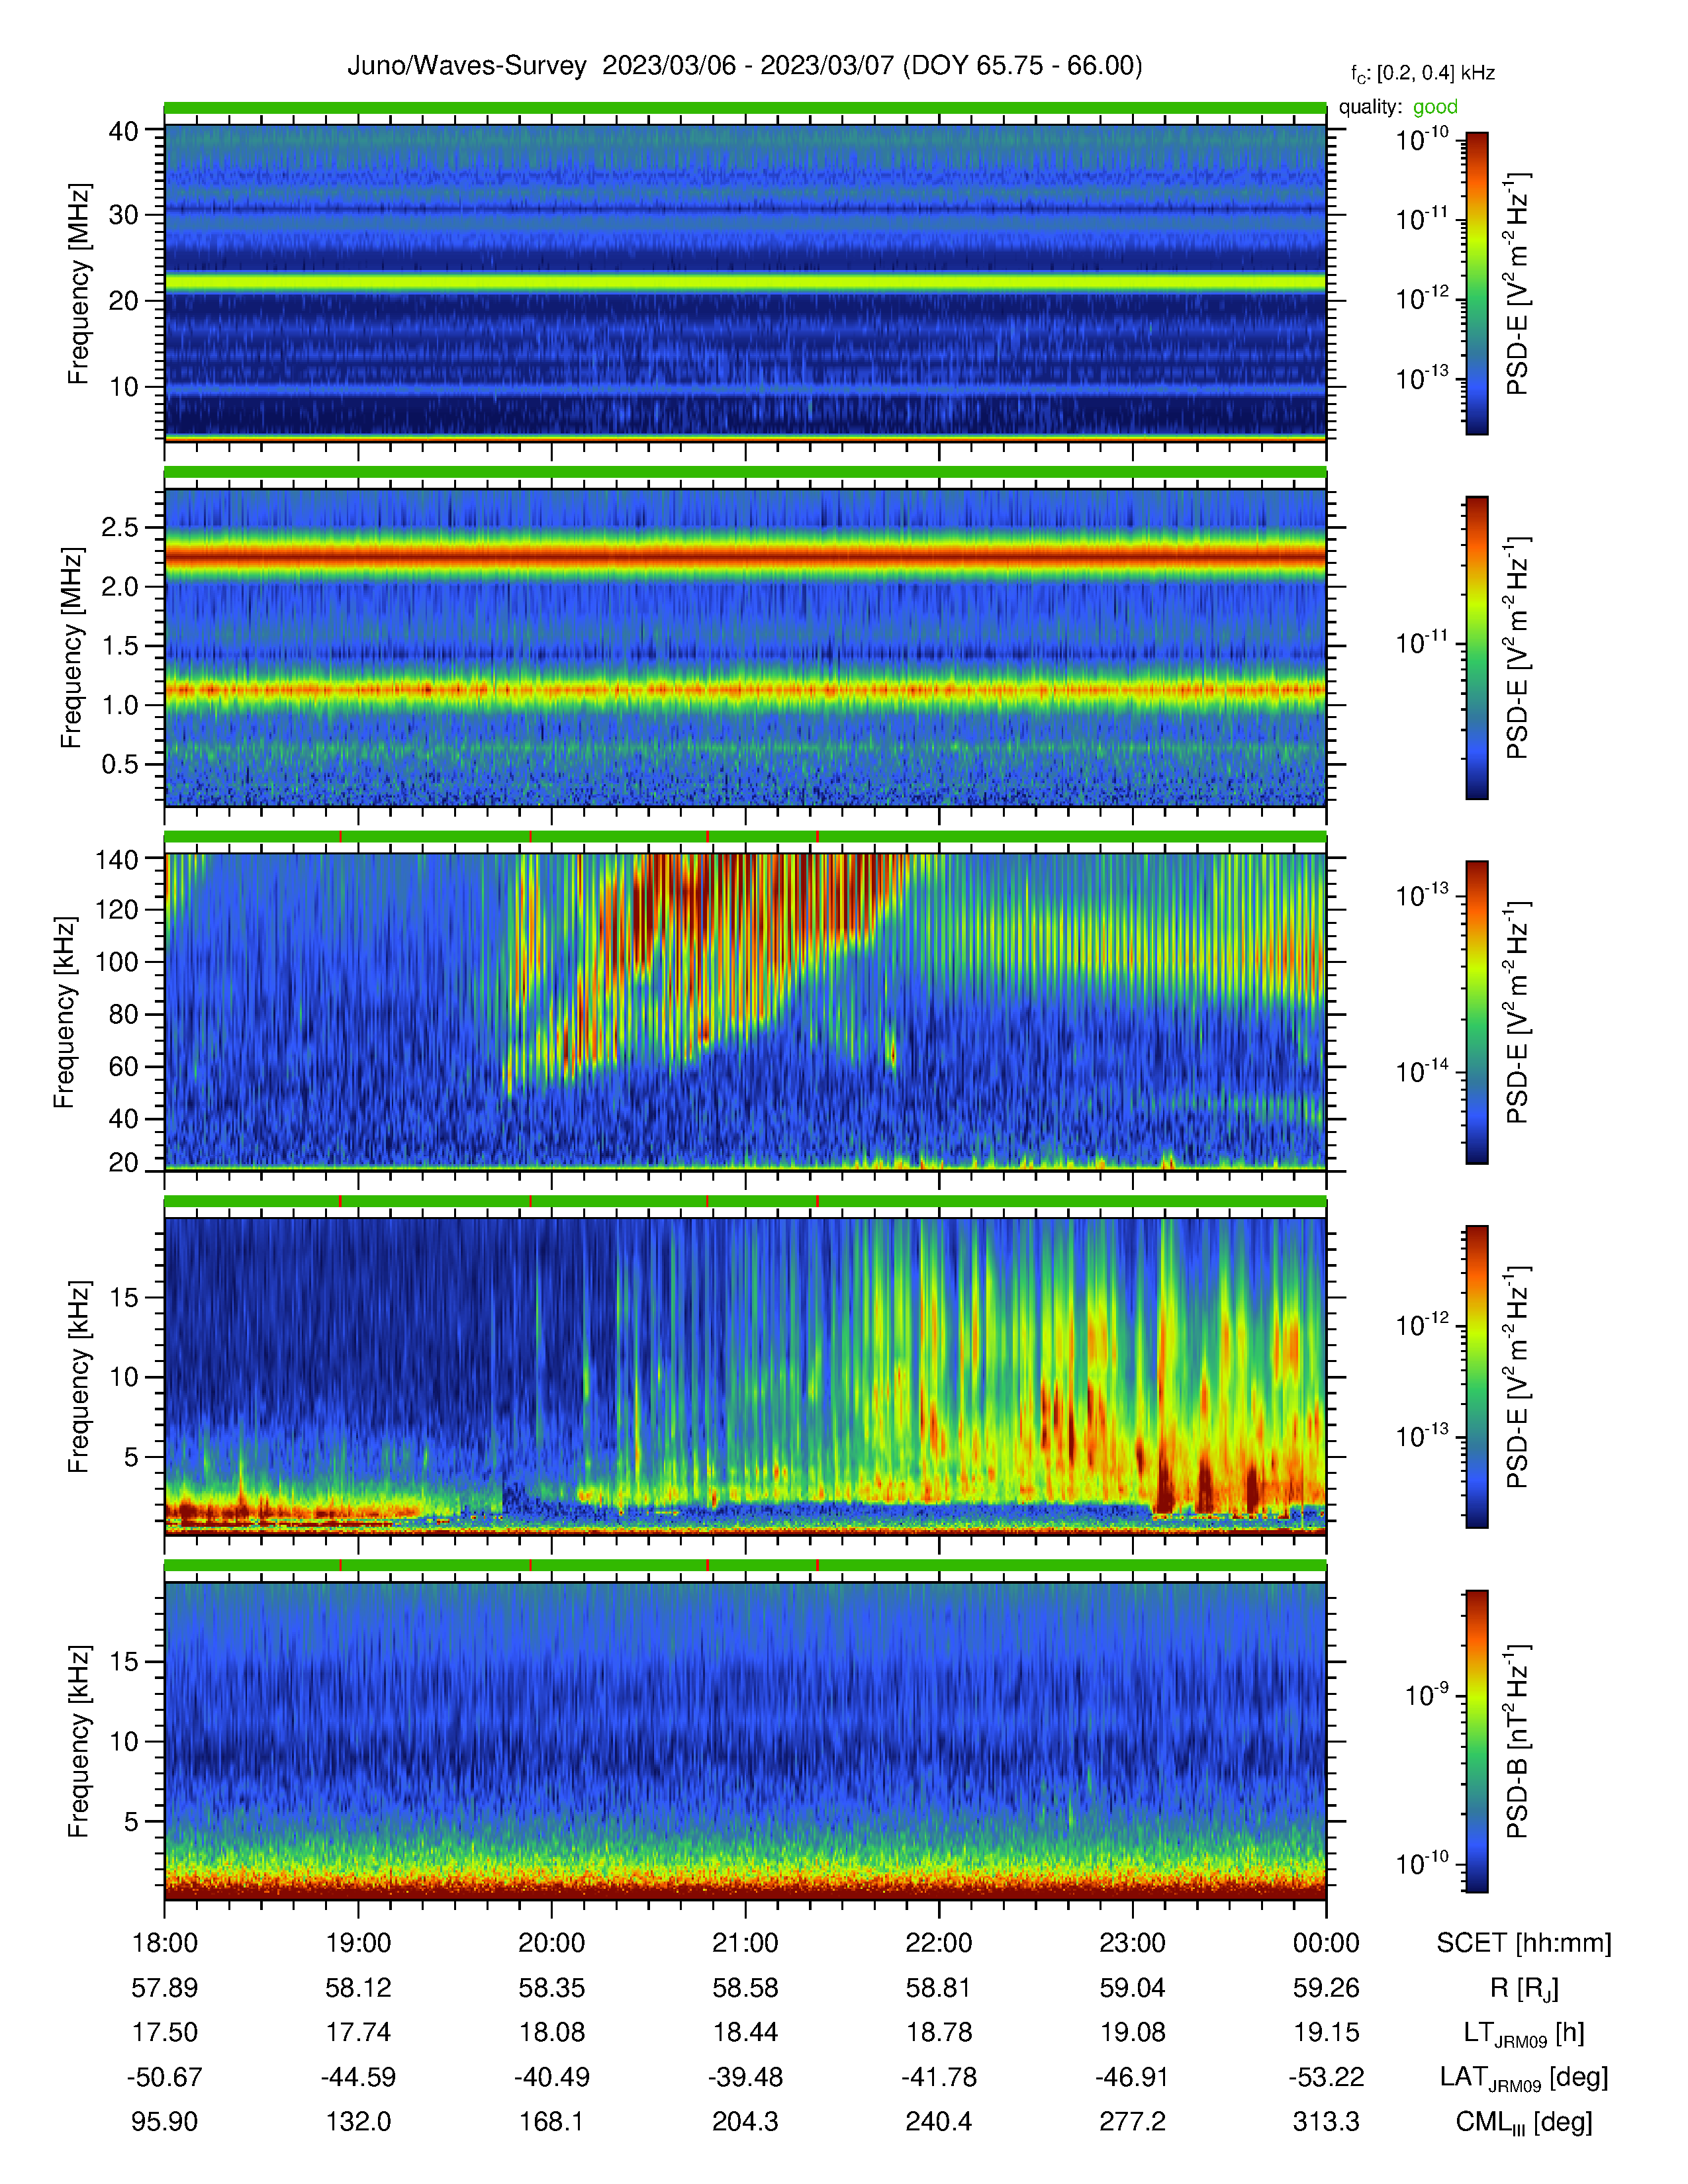This screenshot has height=2184, width=1688.
Task: Click the 21:00 SCET time tick label
Action: tap(745, 1943)
